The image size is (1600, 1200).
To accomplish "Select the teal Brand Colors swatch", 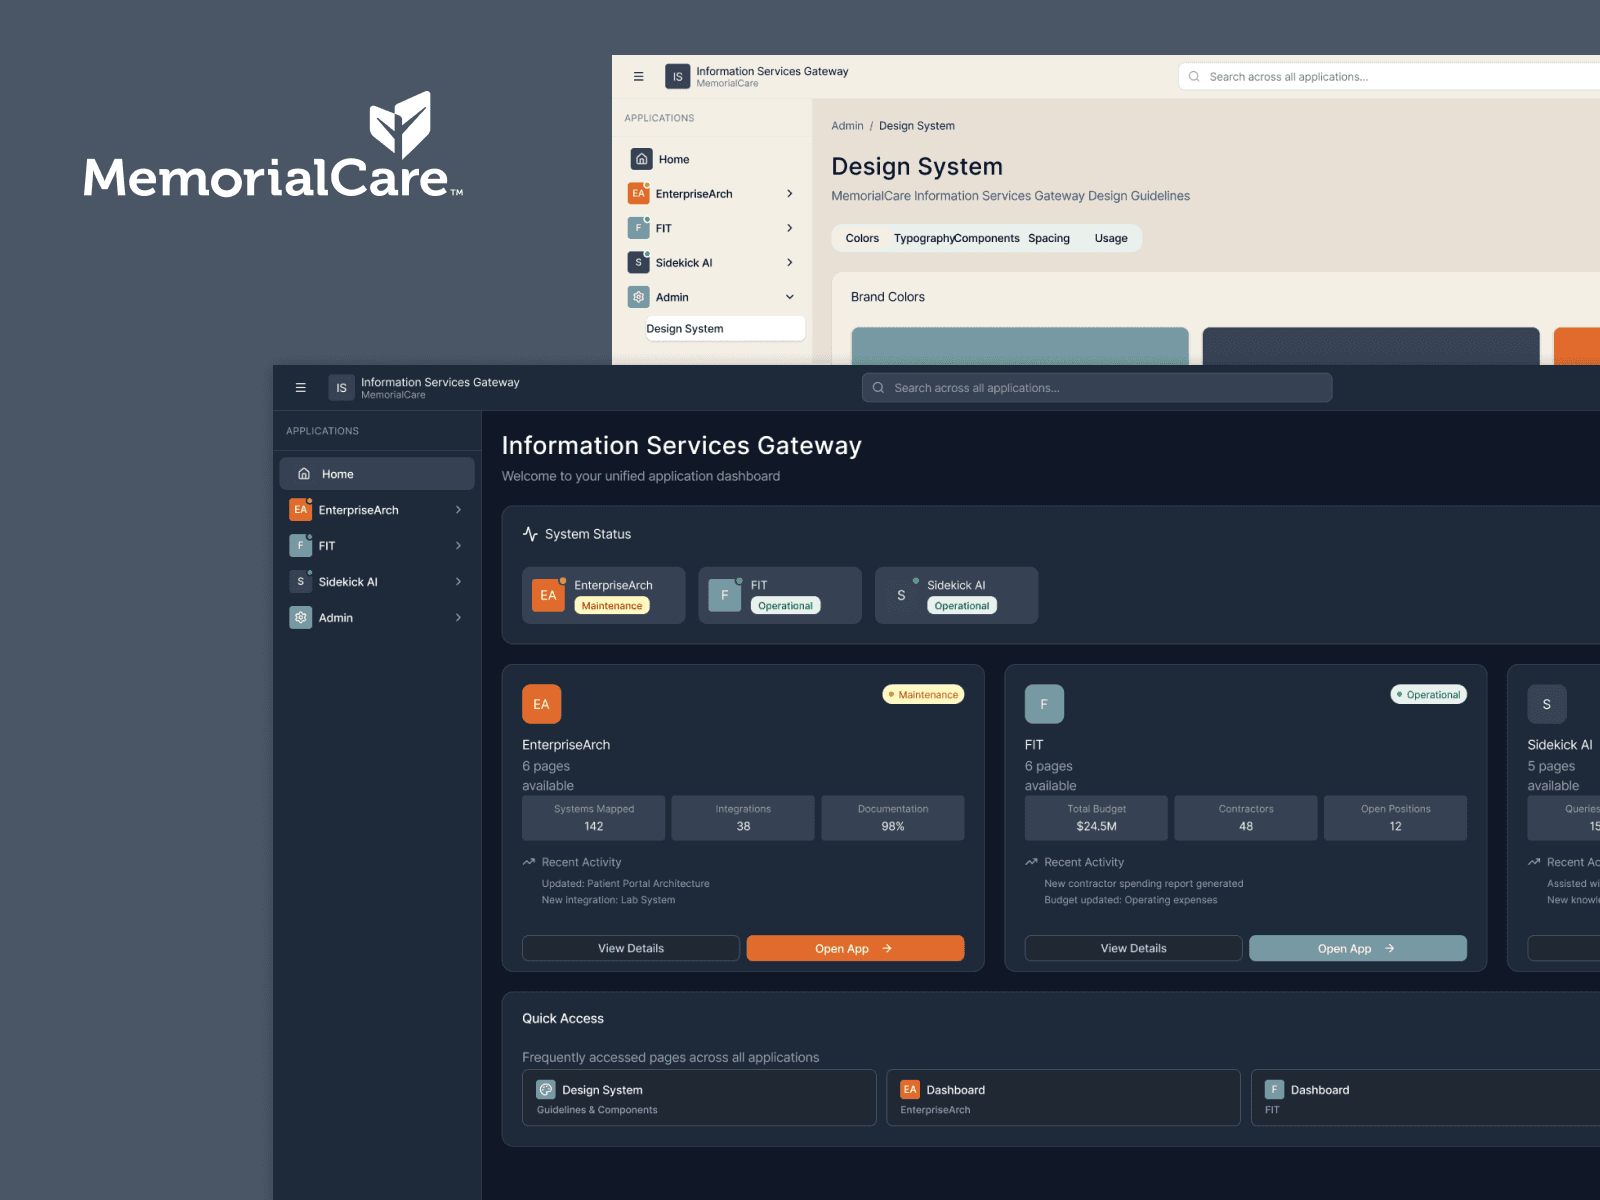I will pyautogui.click(x=1019, y=346).
